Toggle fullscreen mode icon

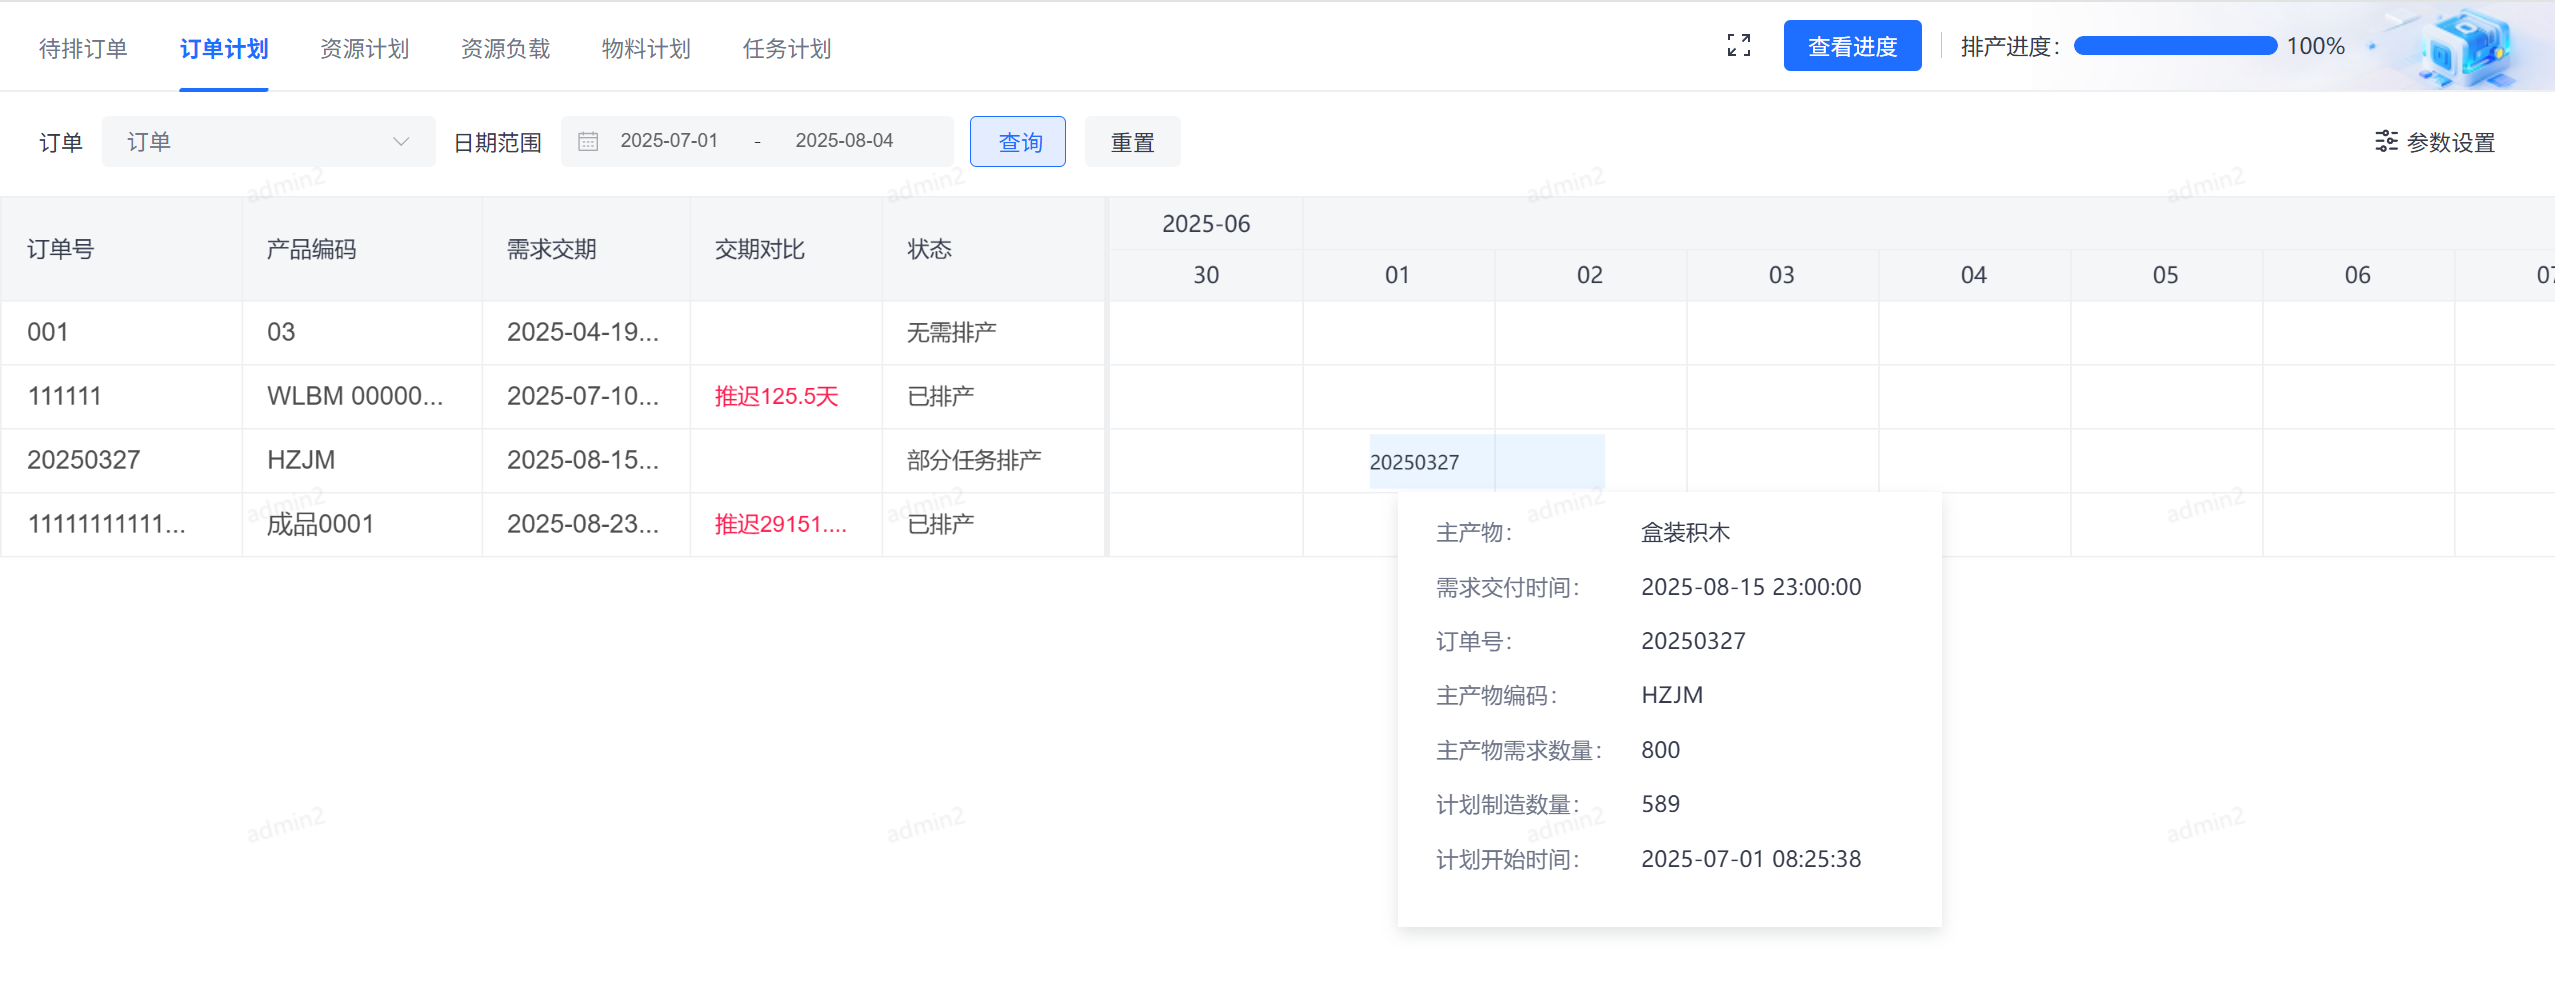click(x=1738, y=46)
